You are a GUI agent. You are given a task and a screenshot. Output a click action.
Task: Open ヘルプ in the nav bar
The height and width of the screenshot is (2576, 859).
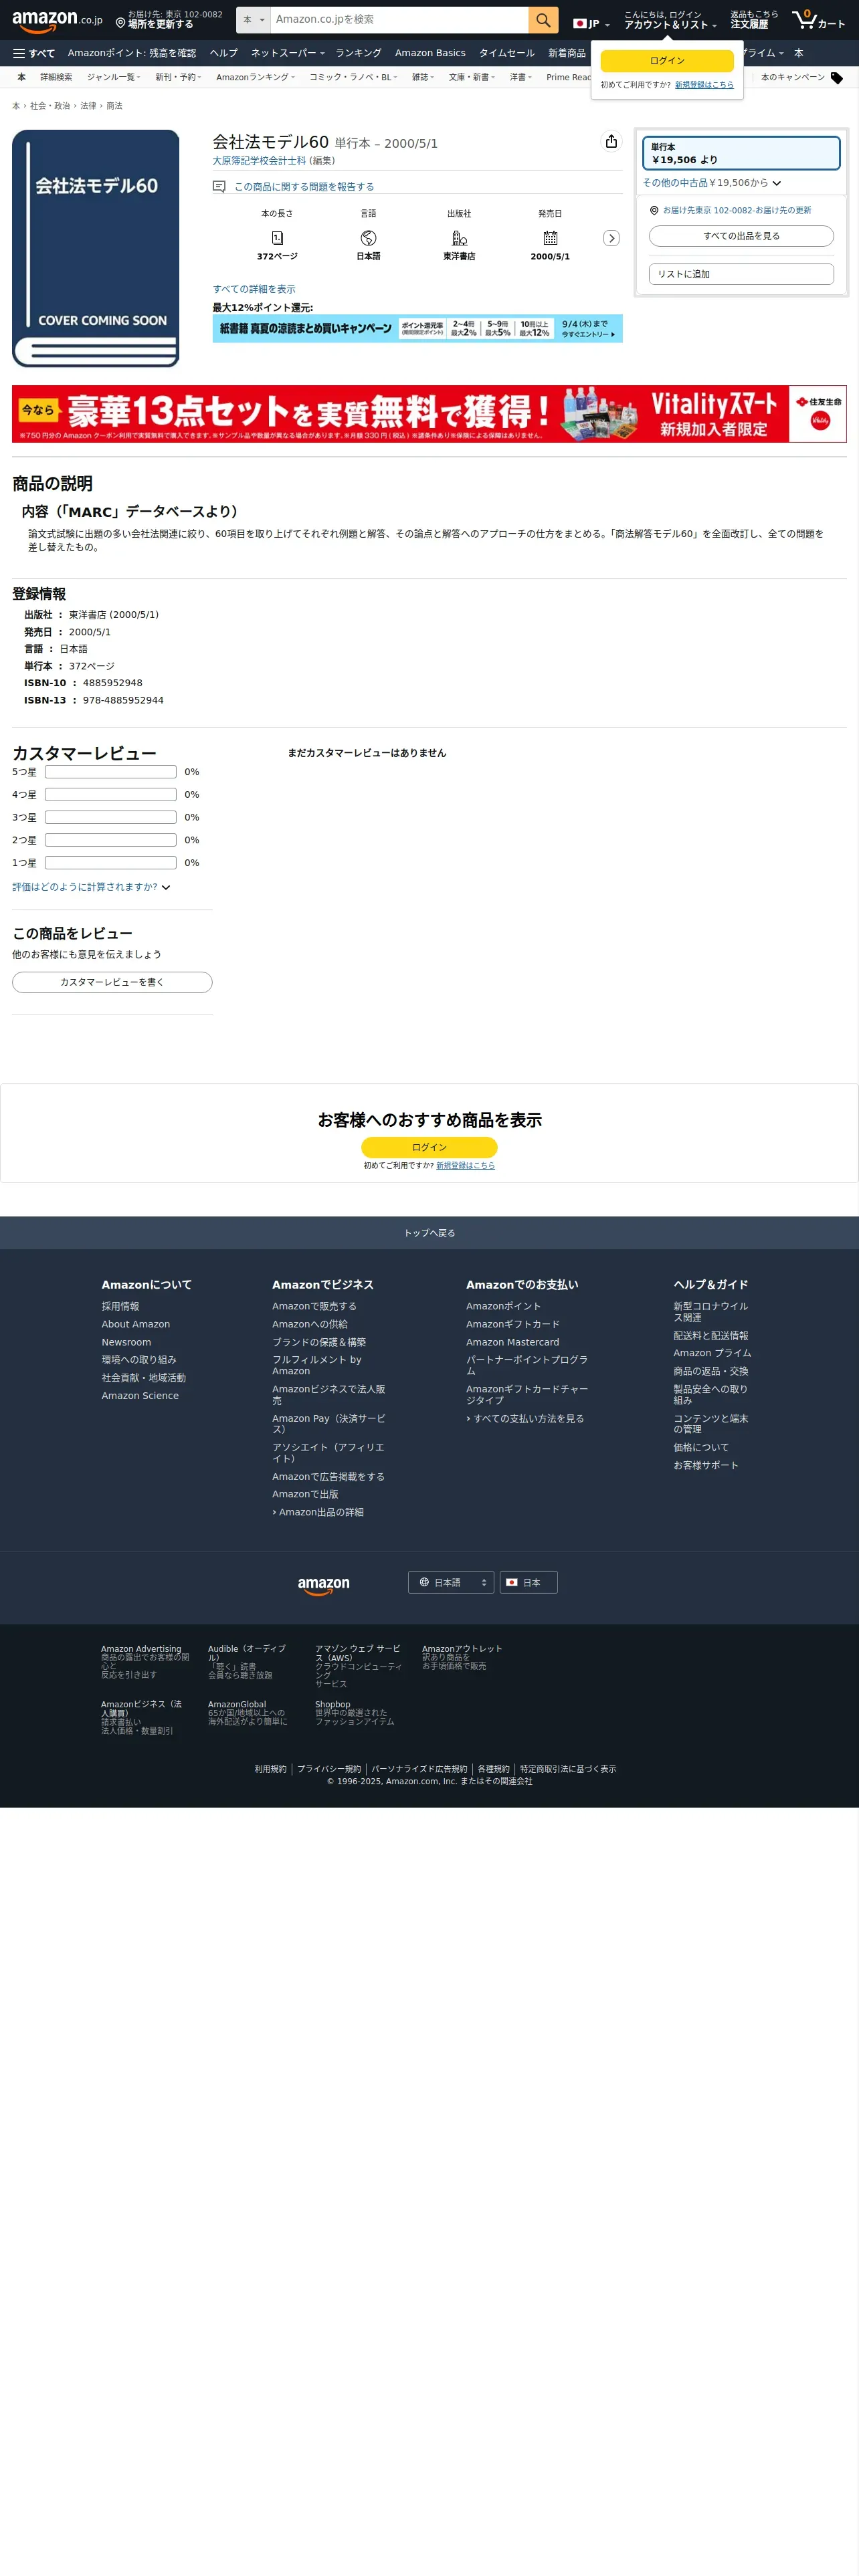tap(224, 53)
